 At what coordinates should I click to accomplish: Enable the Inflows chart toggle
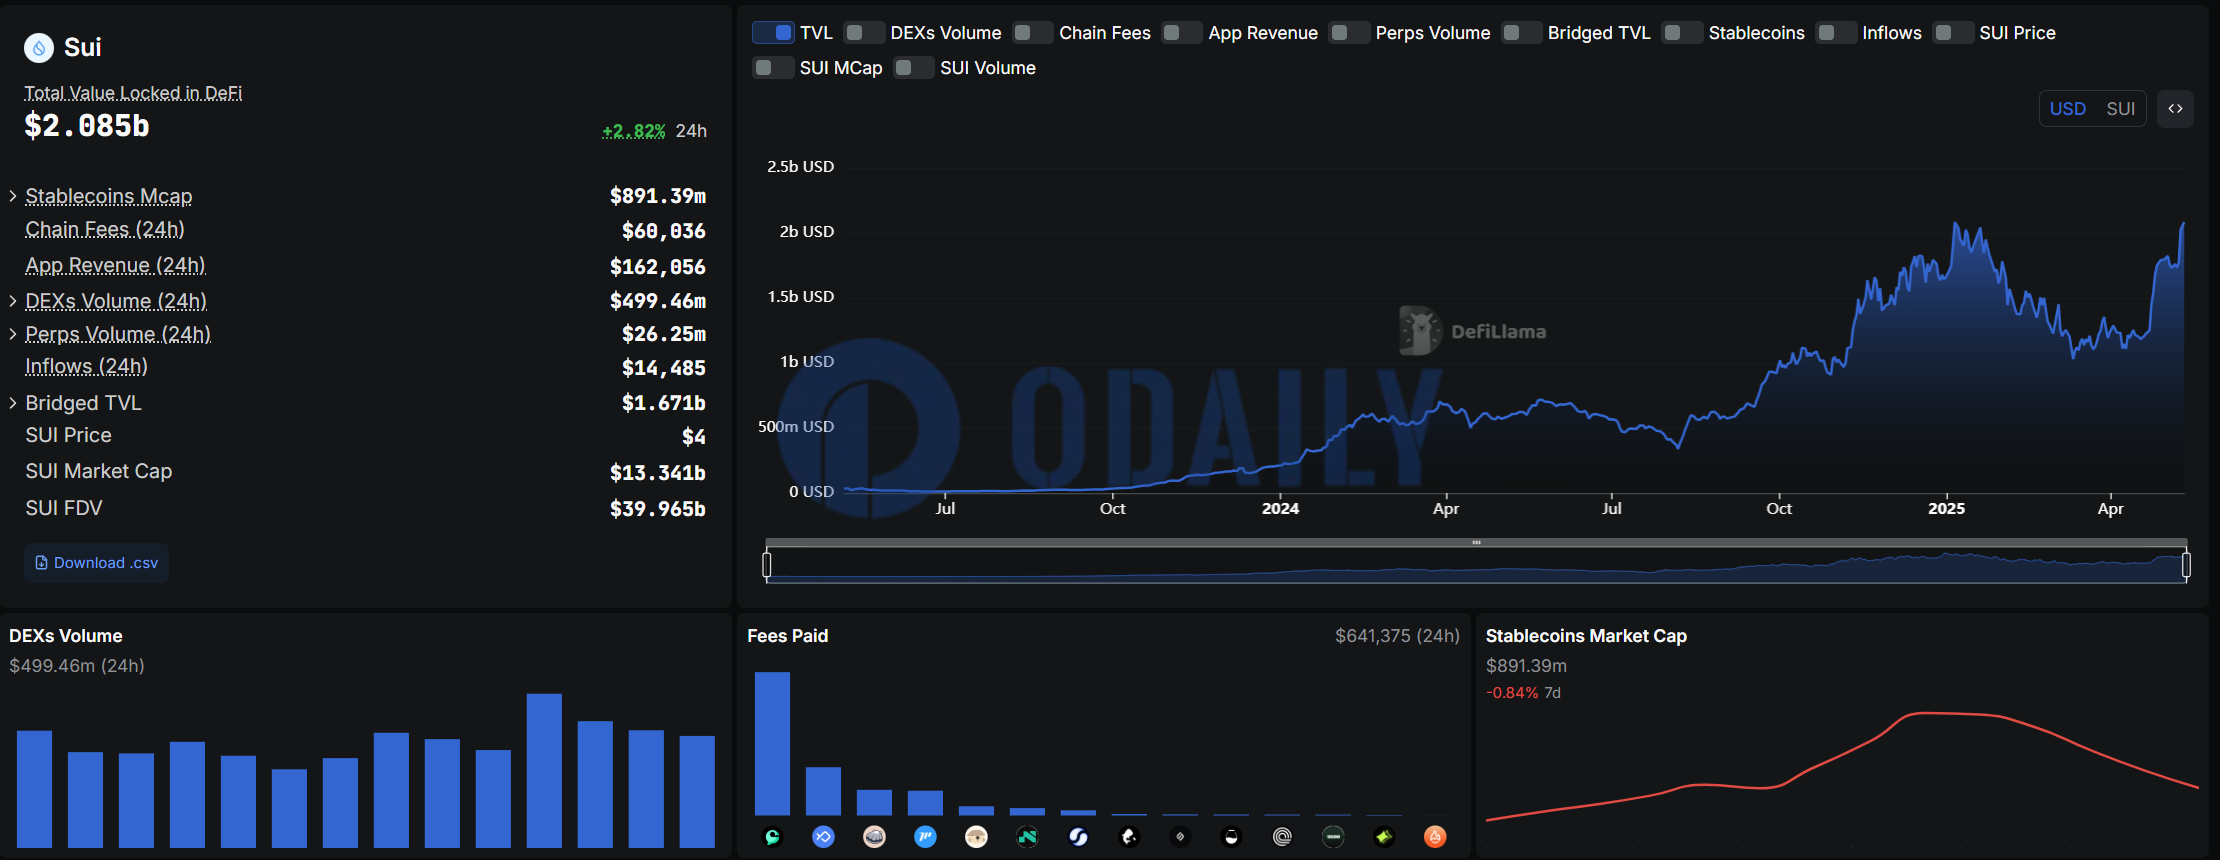(1836, 33)
